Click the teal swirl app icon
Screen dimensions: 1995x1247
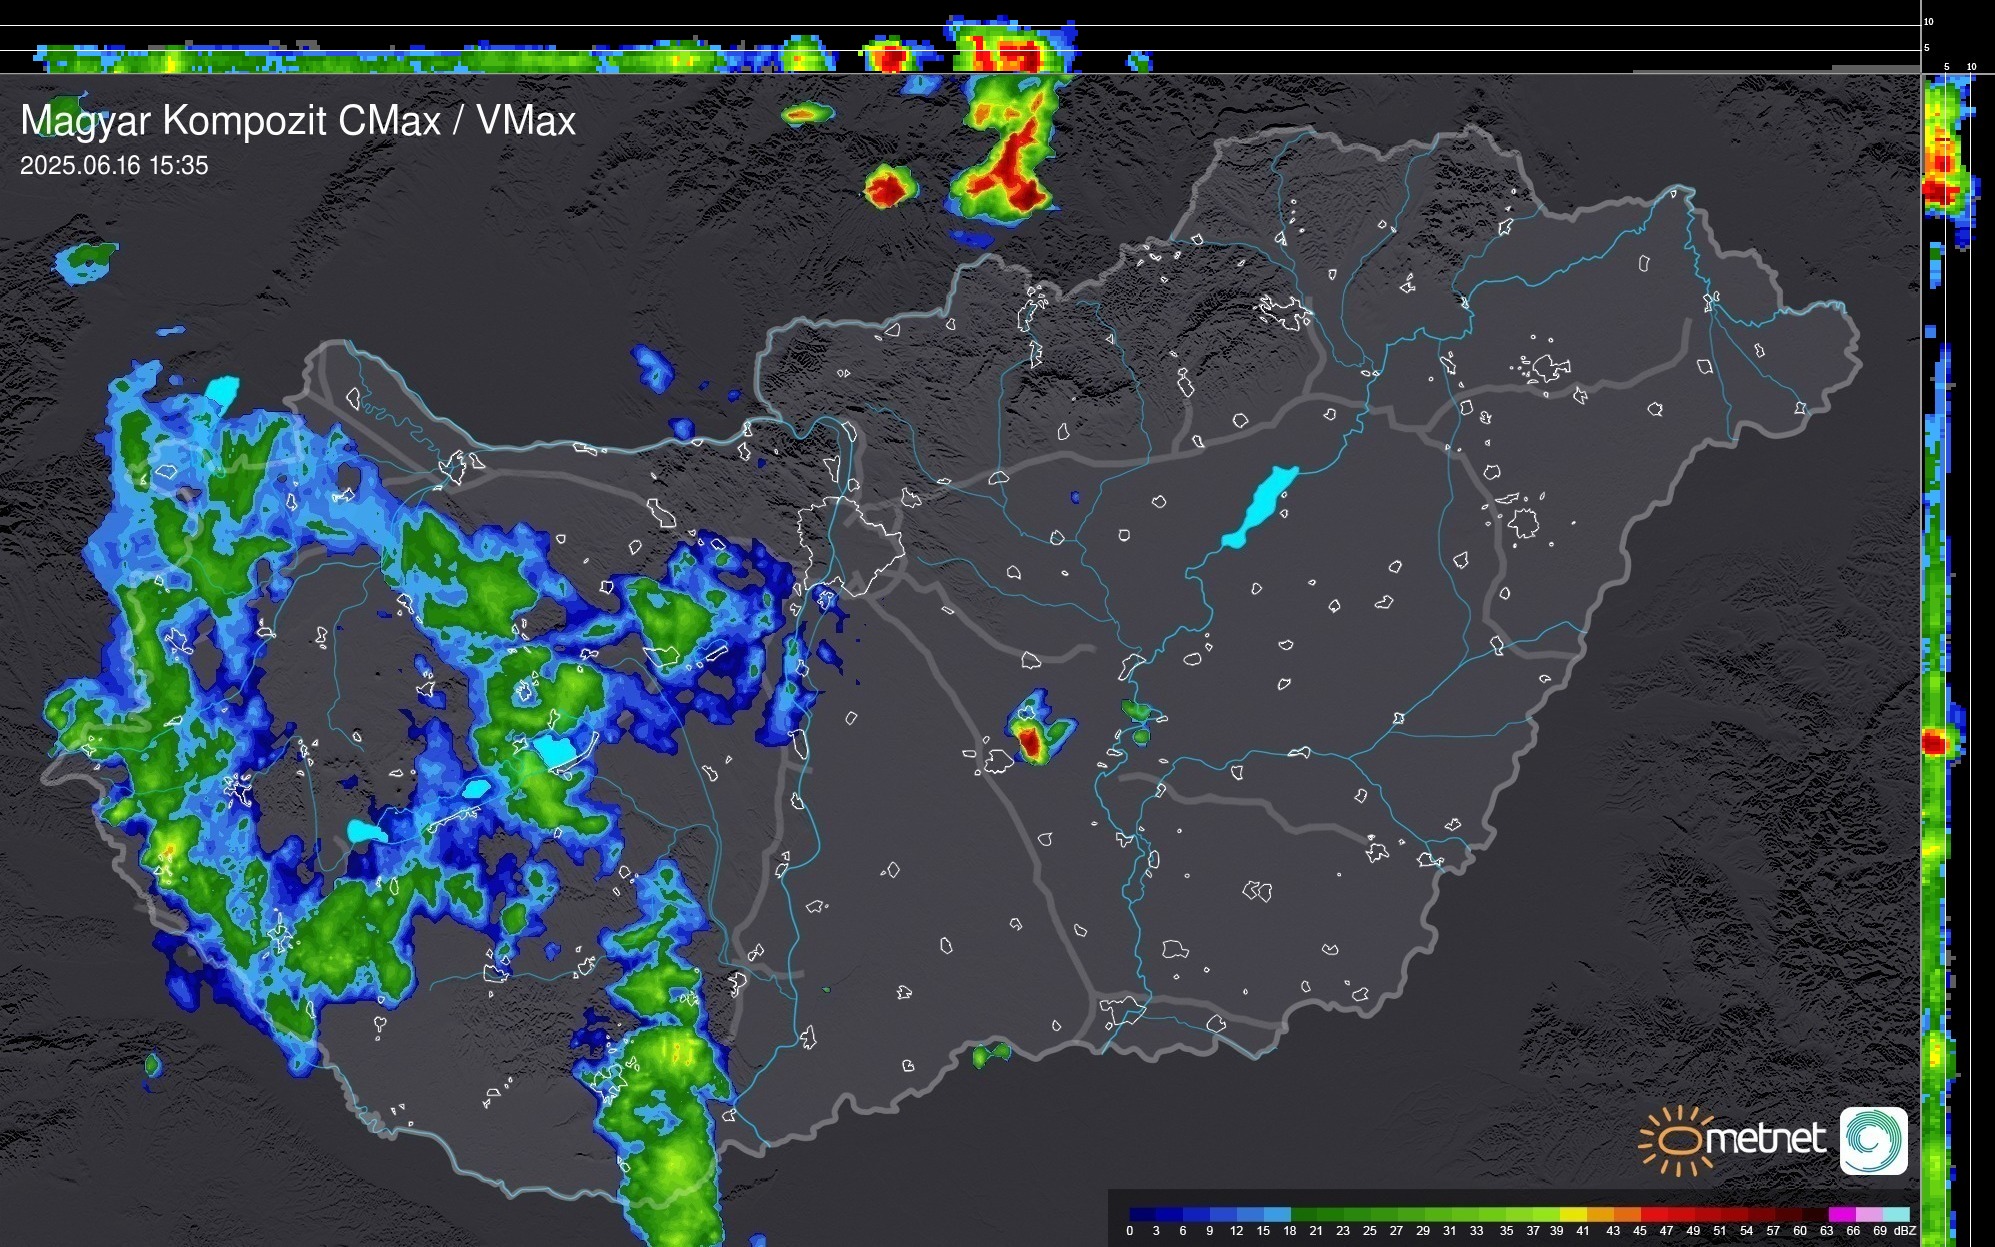click(1873, 1140)
